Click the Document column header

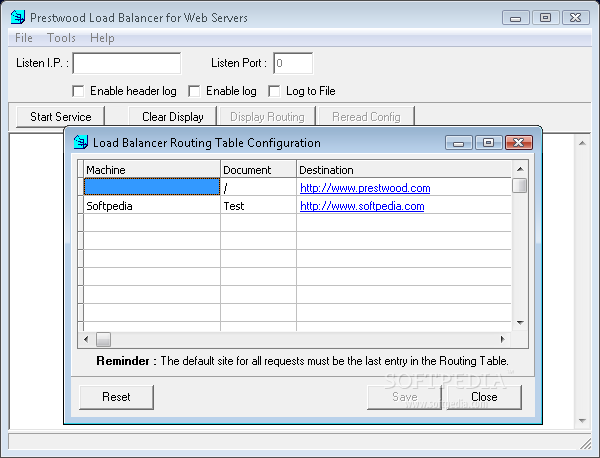click(258, 169)
